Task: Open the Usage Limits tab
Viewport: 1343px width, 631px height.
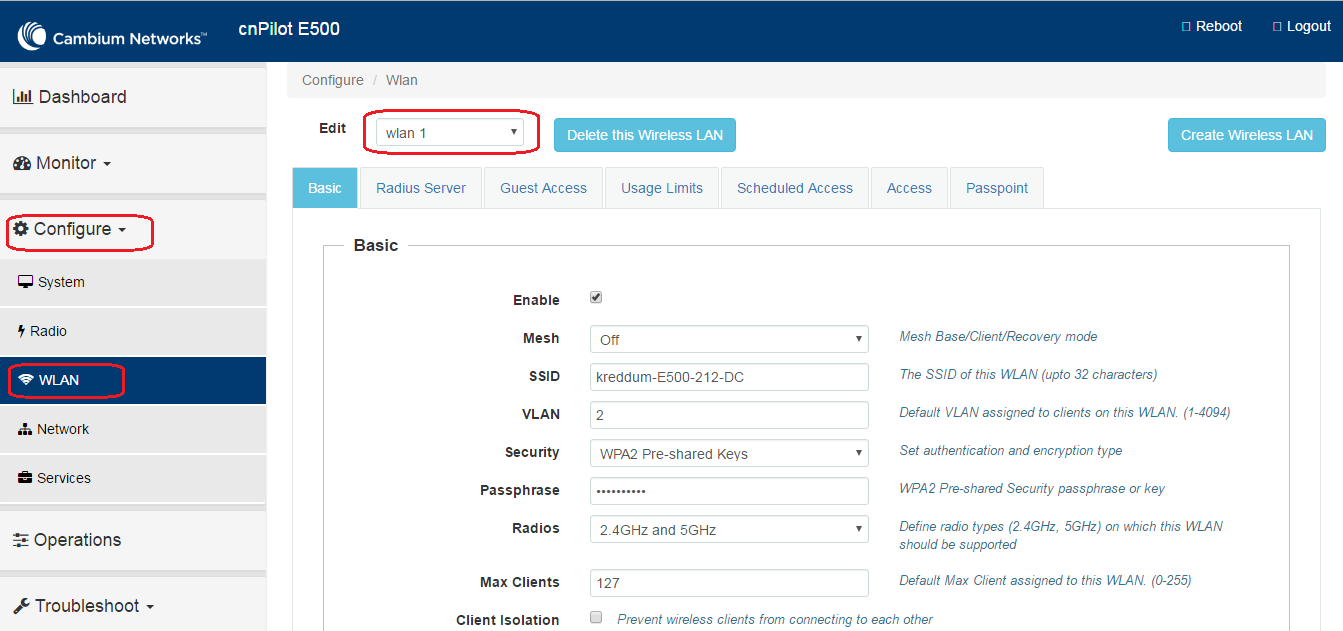Action: pyautogui.click(x=662, y=188)
